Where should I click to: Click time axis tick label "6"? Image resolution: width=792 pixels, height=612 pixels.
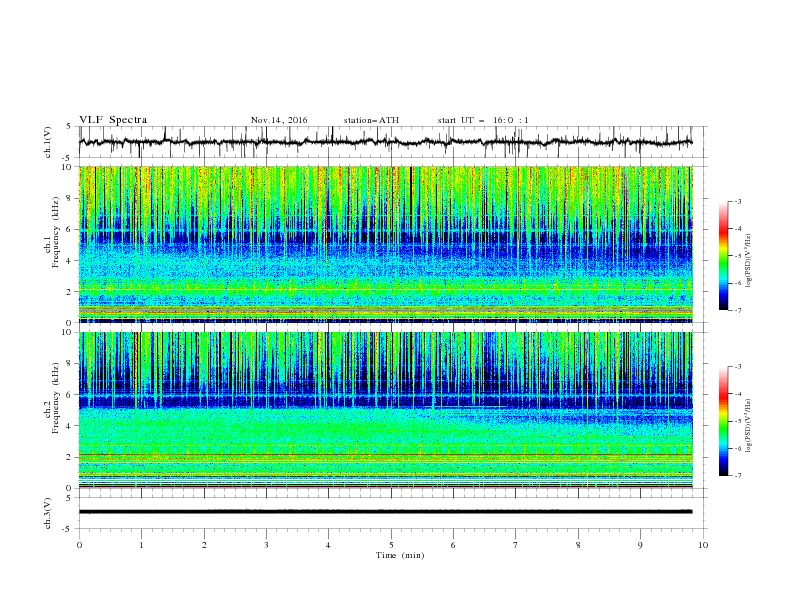[453, 545]
